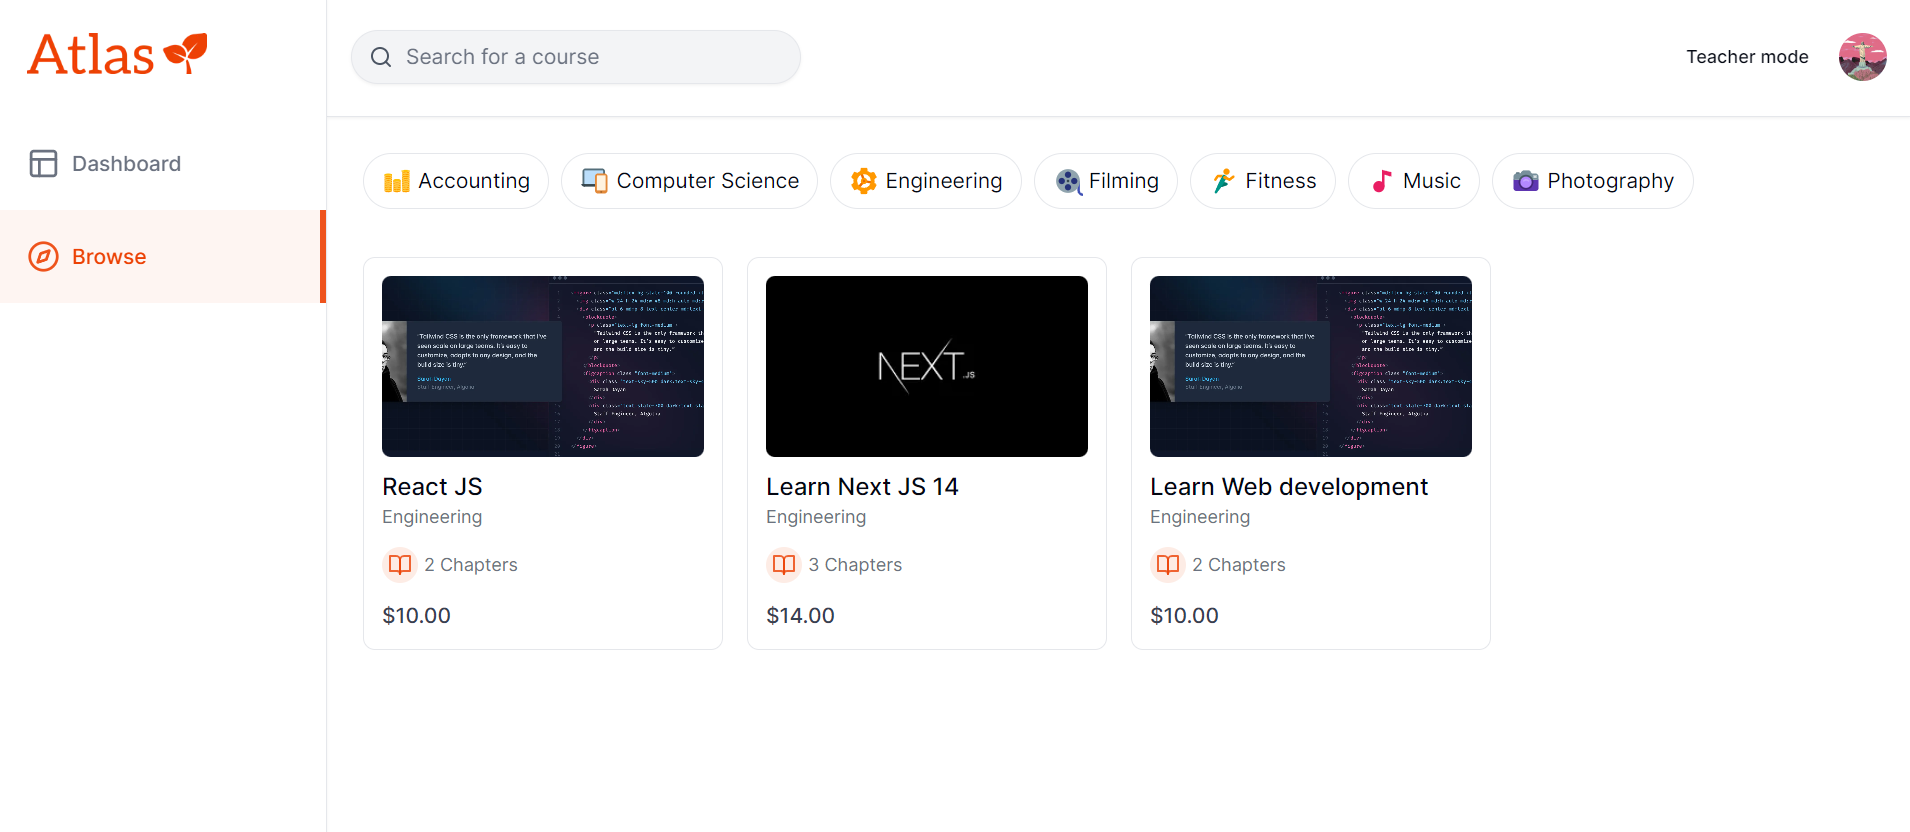1910x832 pixels.
Task: Filter courses by Computer Science
Action: pyautogui.click(x=689, y=181)
